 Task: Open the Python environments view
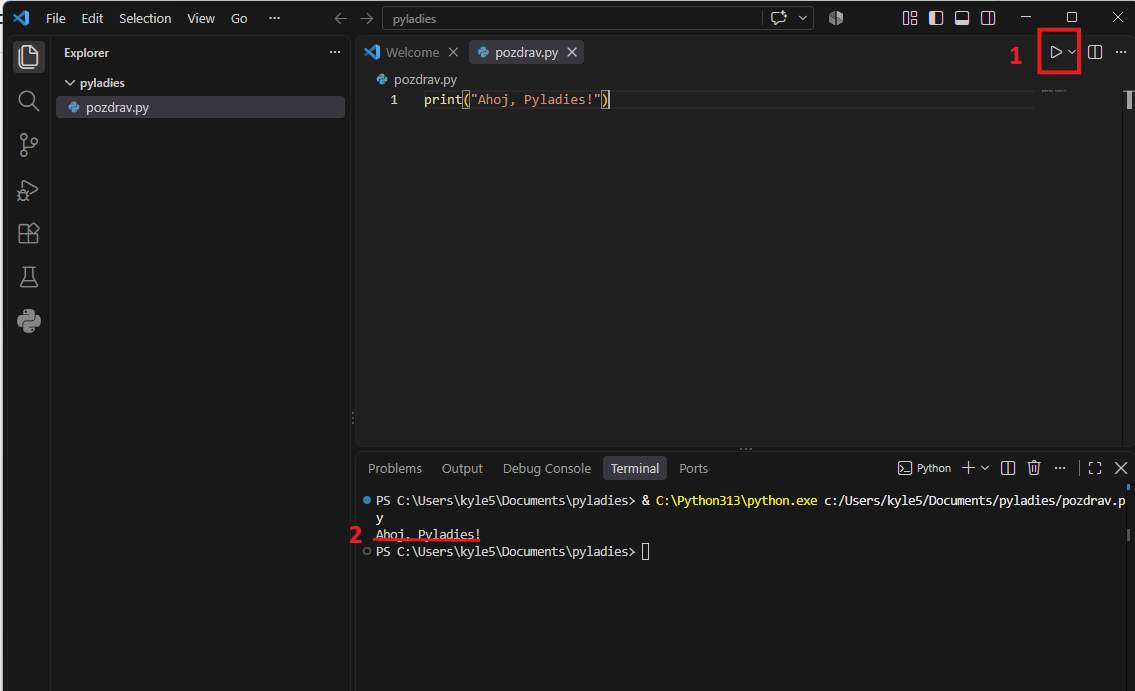(28, 321)
